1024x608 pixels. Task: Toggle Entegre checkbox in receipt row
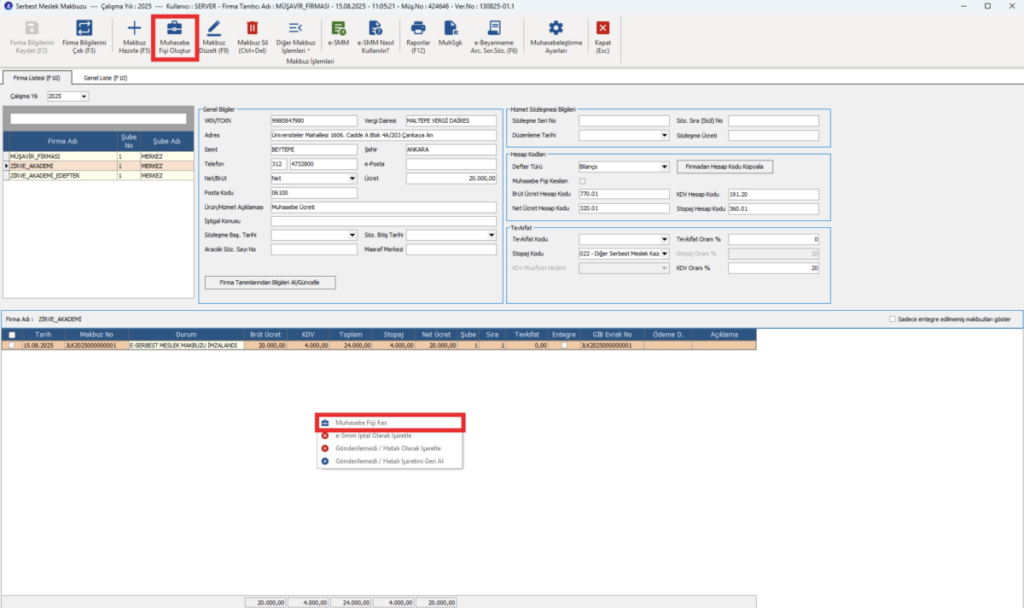[564, 345]
